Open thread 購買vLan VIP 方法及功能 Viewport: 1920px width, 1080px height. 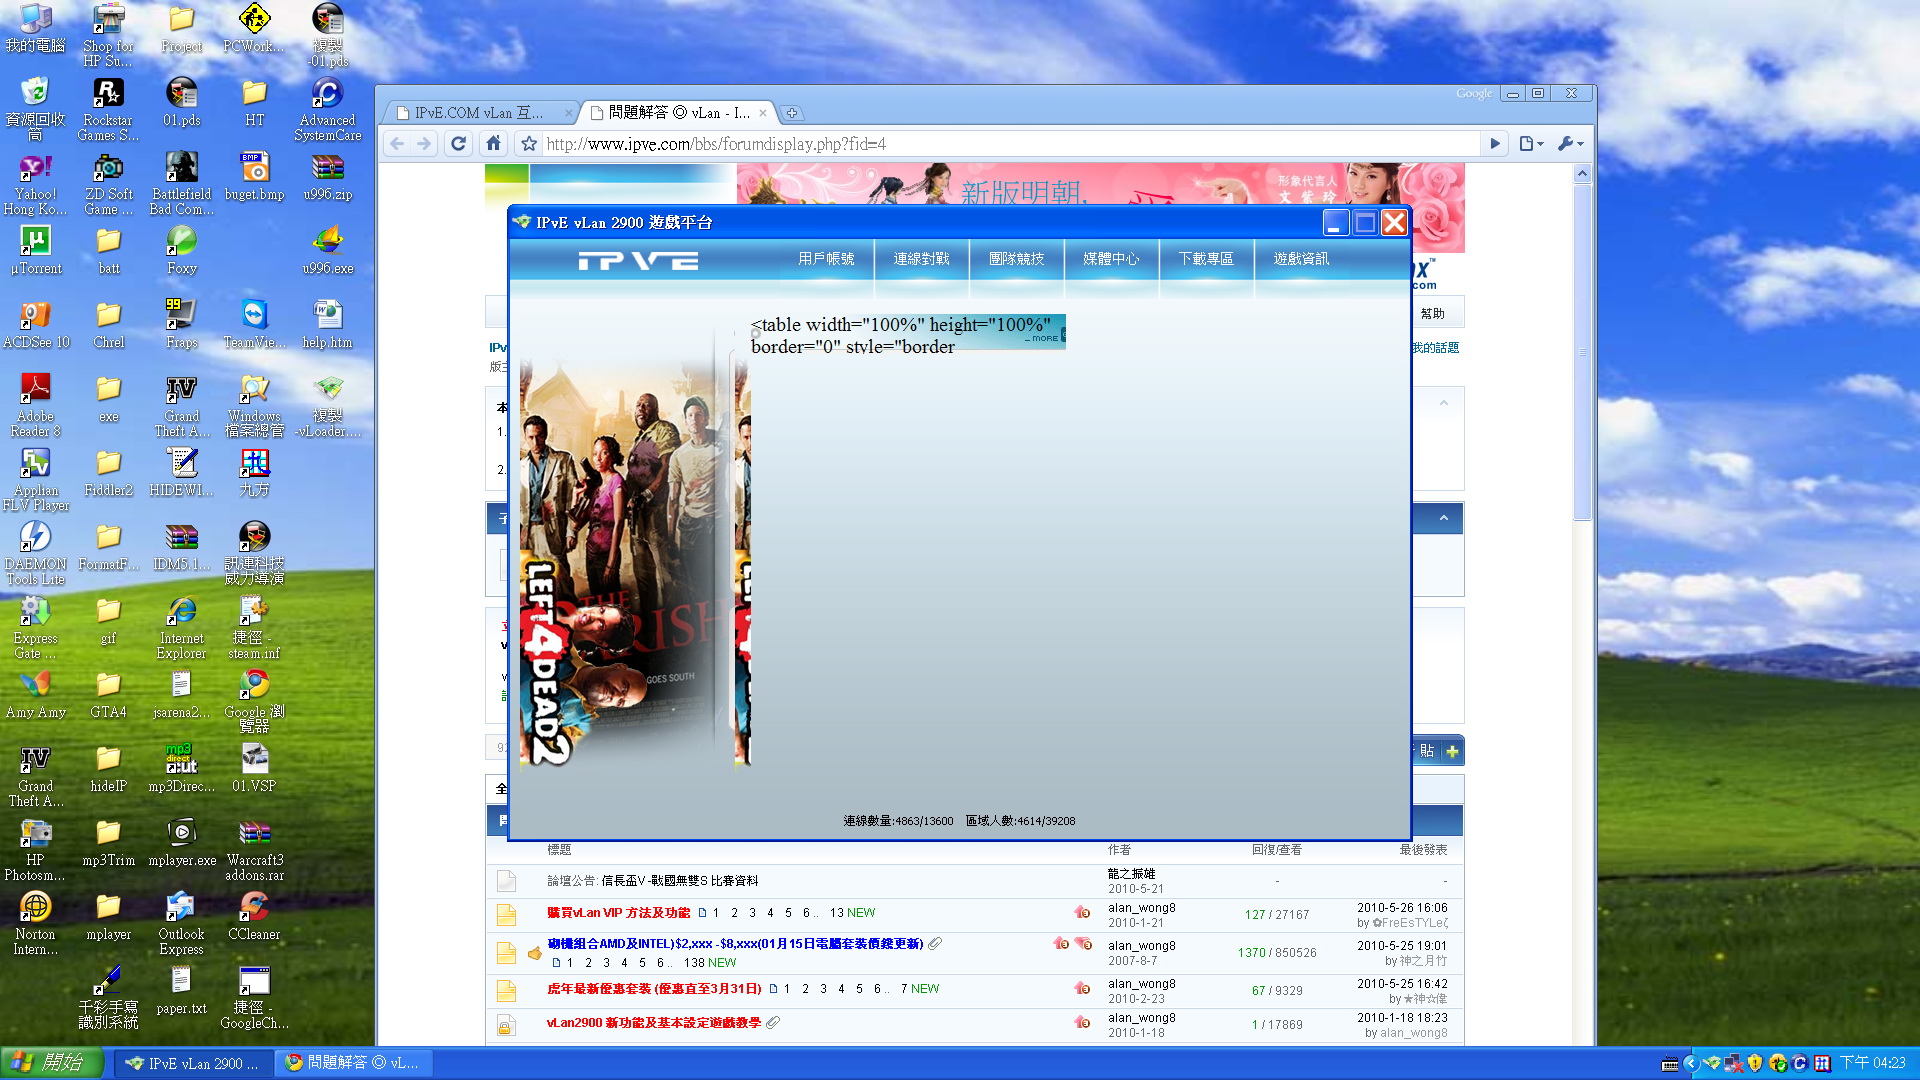(618, 913)
